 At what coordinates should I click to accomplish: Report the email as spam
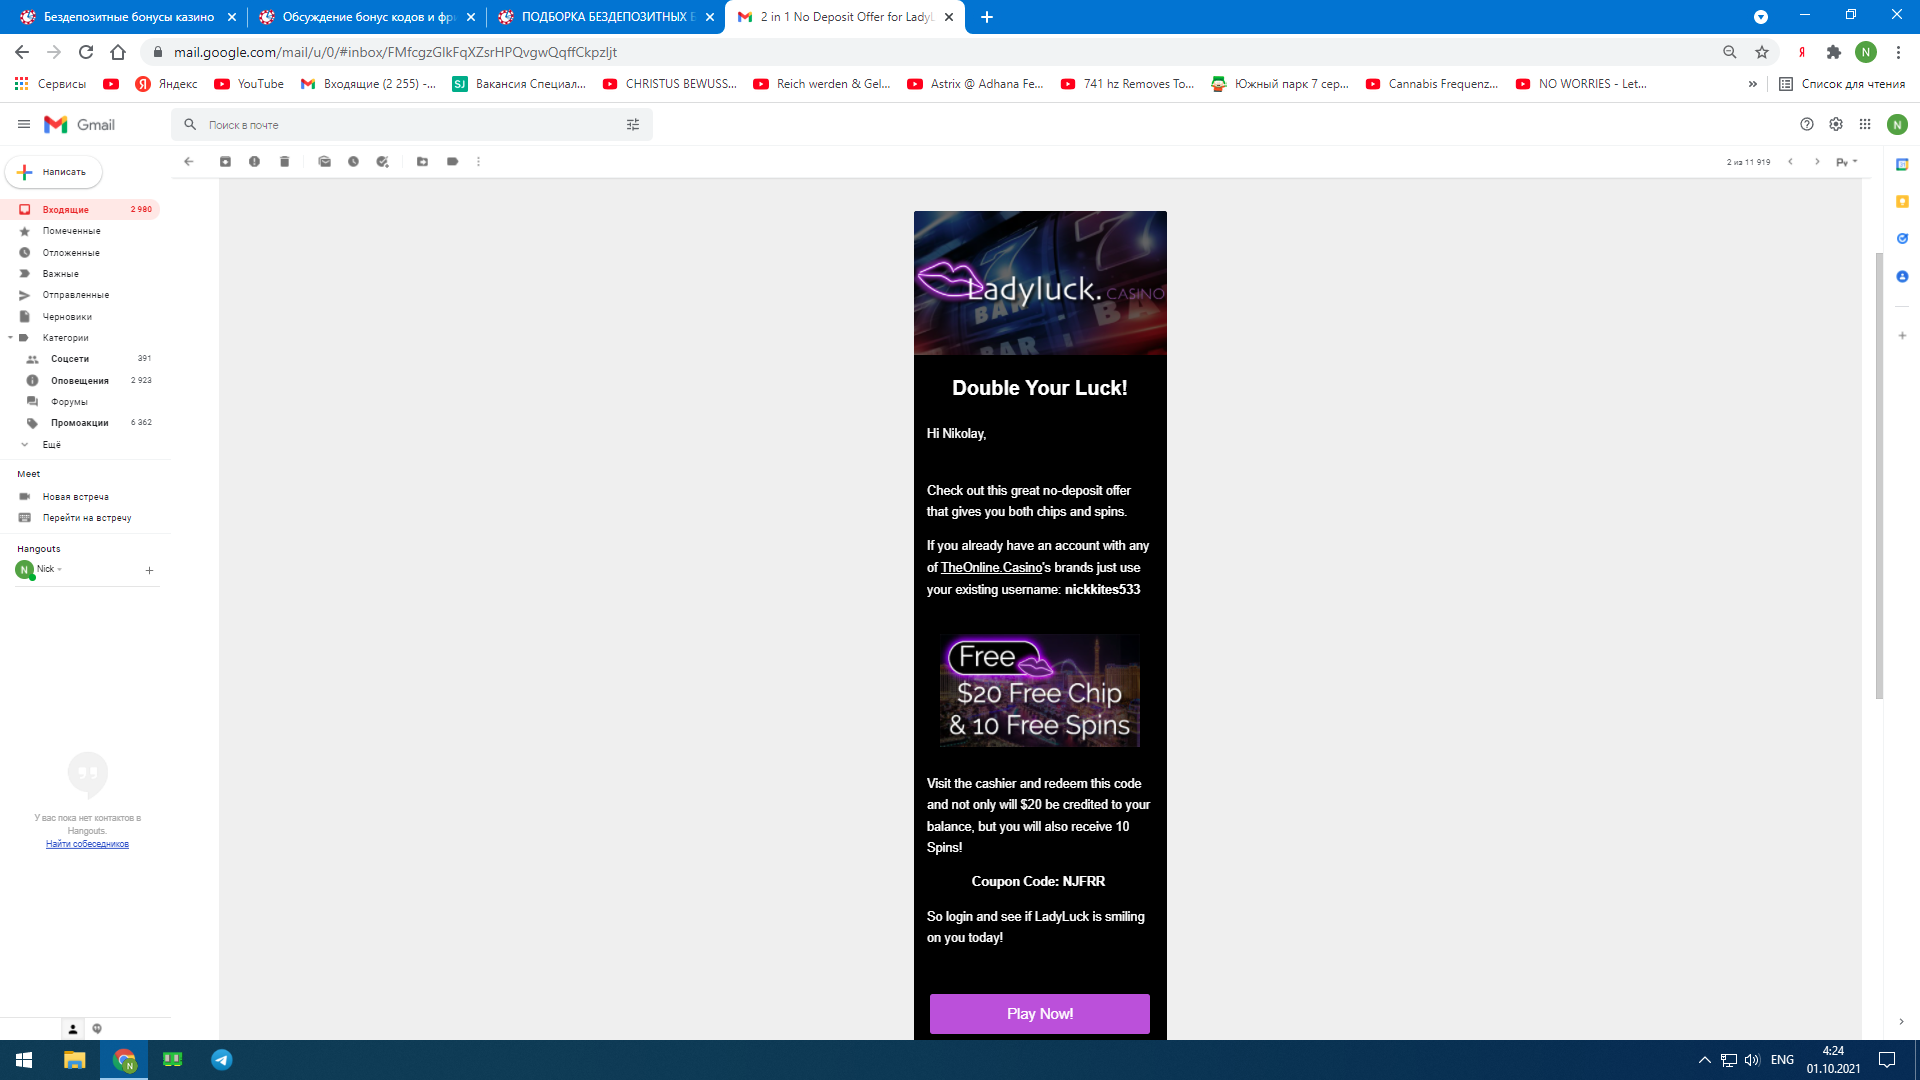255,162
